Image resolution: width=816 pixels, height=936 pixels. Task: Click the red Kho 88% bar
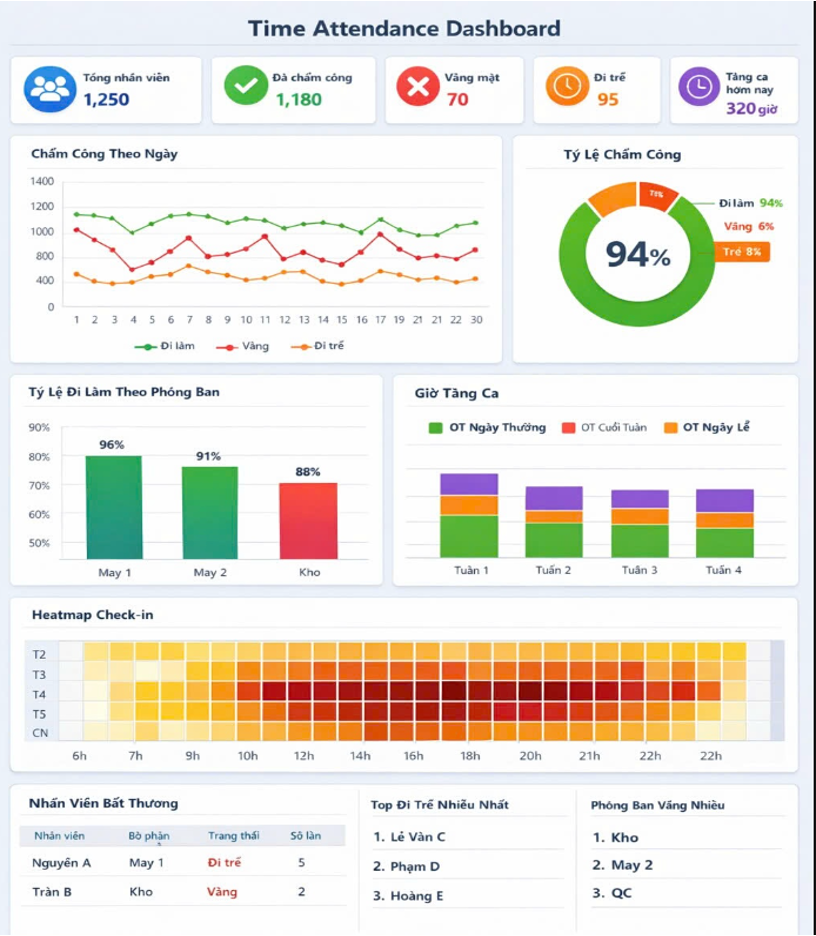coord(309,521)
